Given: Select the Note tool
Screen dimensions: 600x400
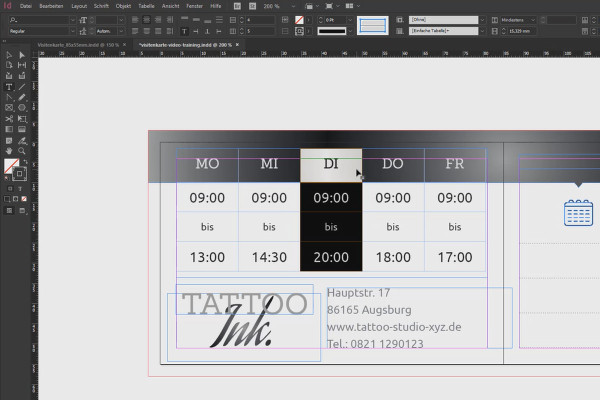Looking at the screenshot, I should click(x=9, y=140).
